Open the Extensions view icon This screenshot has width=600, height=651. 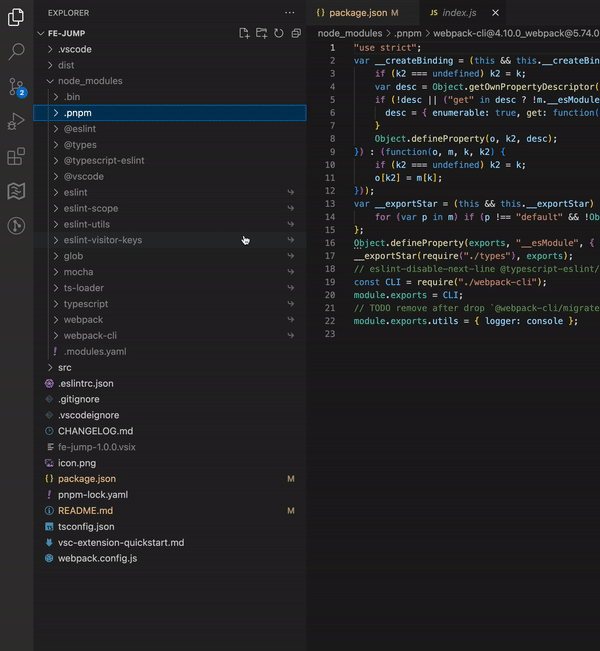(16, 157)
